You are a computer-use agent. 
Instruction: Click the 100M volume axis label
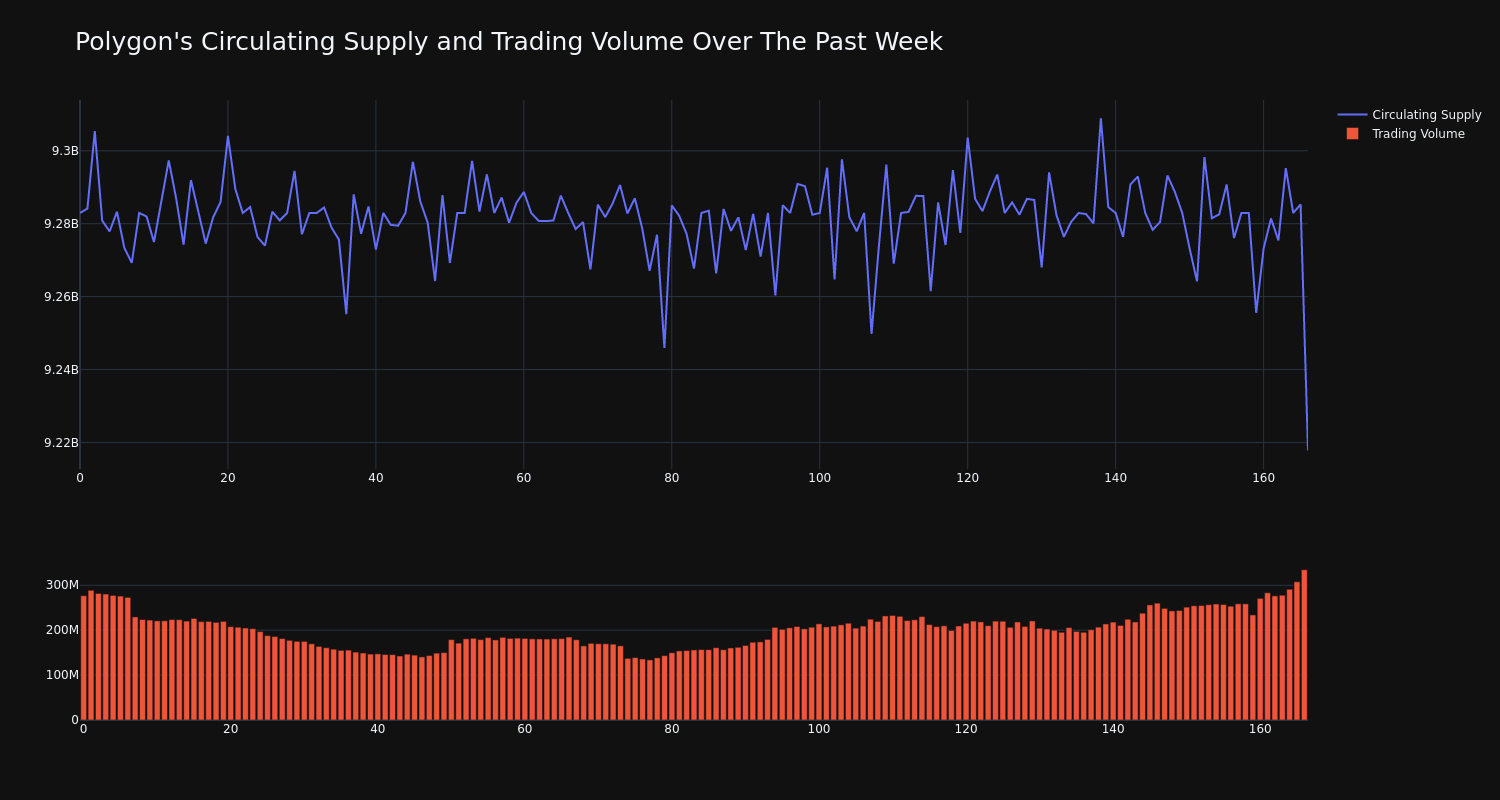pyautogui.click(x=61, y=675)
